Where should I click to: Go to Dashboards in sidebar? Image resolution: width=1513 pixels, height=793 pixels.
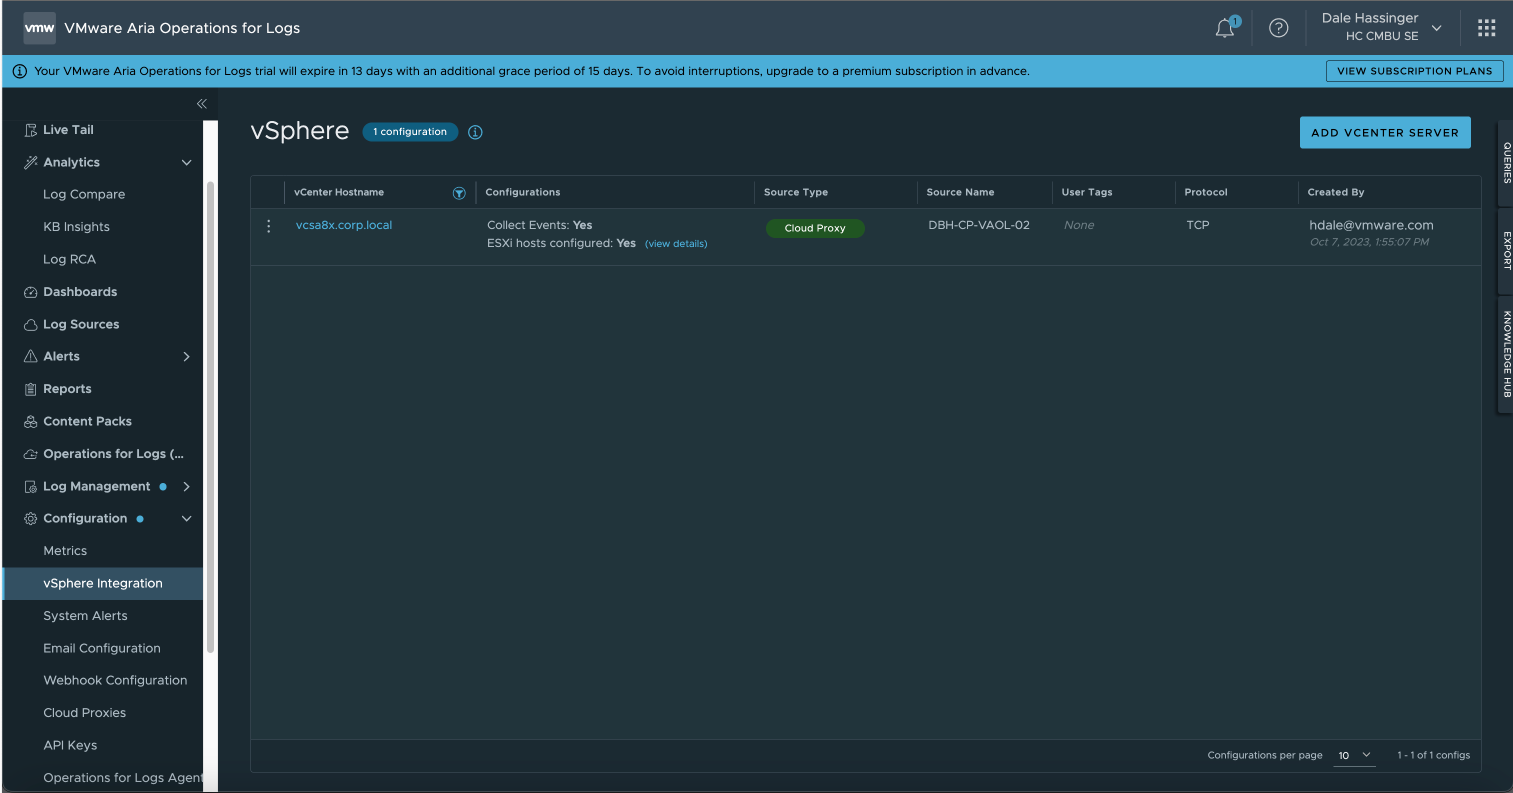click(x=80, y=292)
